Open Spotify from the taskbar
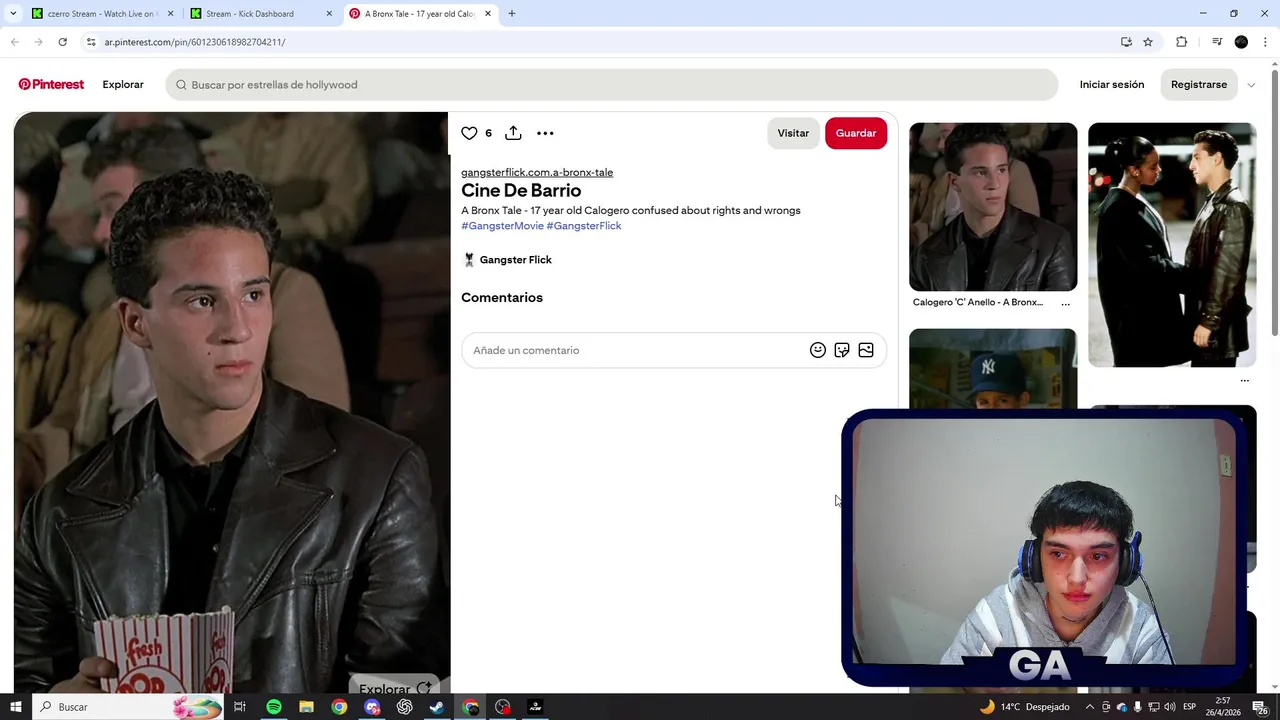This screenshot has width=1280, height=720. [274, 707]
